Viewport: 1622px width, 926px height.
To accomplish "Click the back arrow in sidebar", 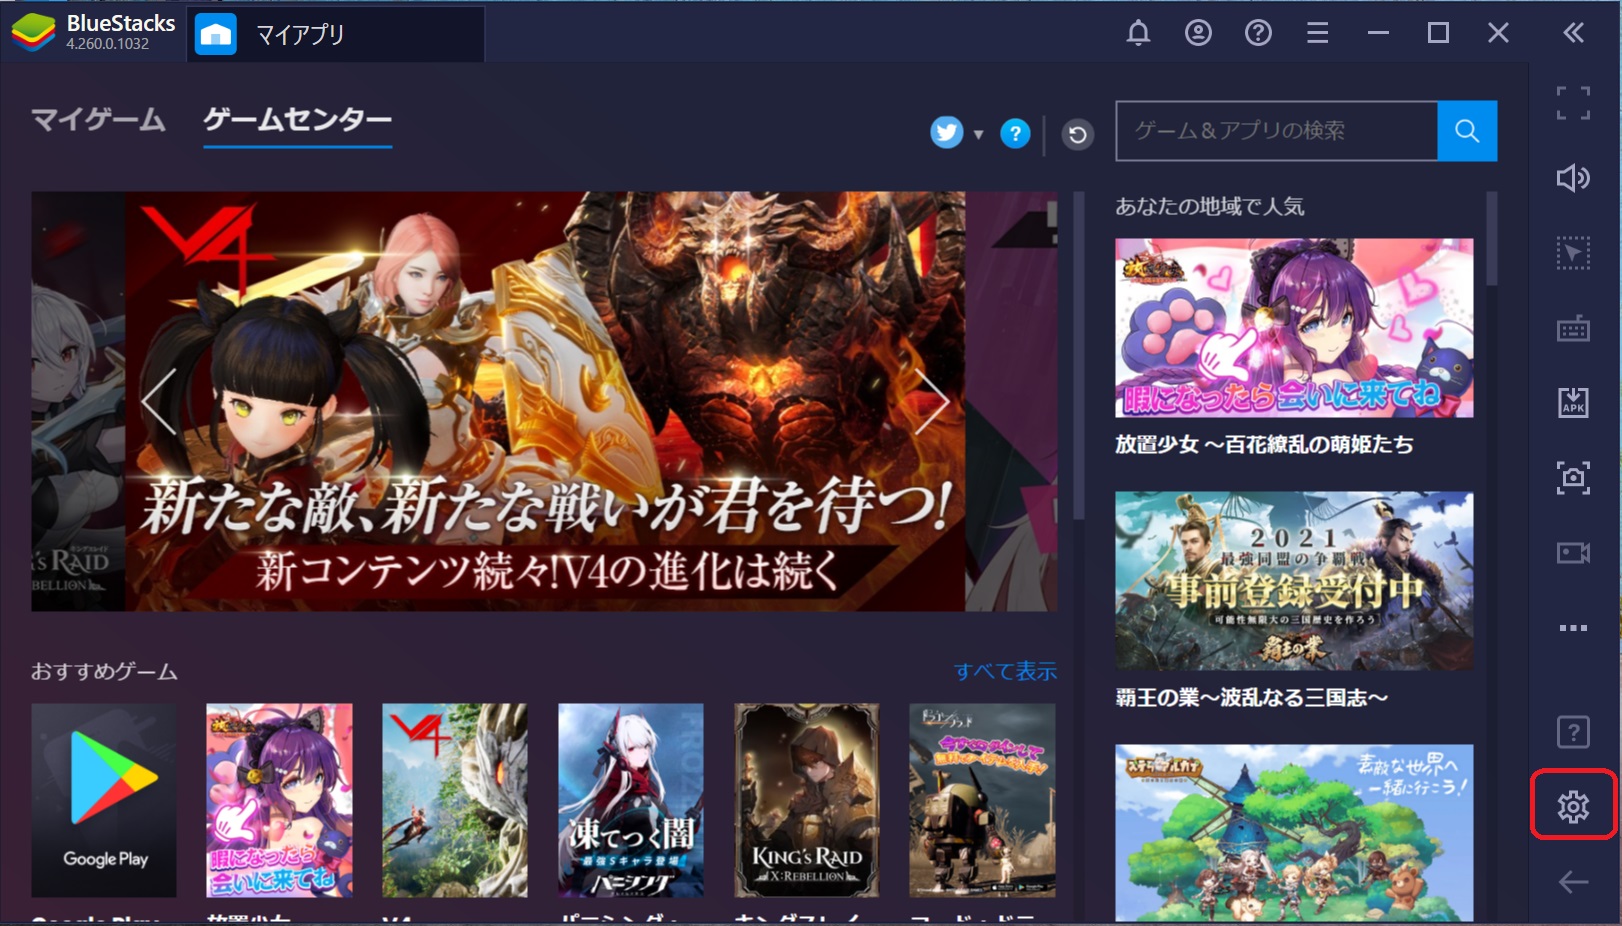I will (1573, 882).
